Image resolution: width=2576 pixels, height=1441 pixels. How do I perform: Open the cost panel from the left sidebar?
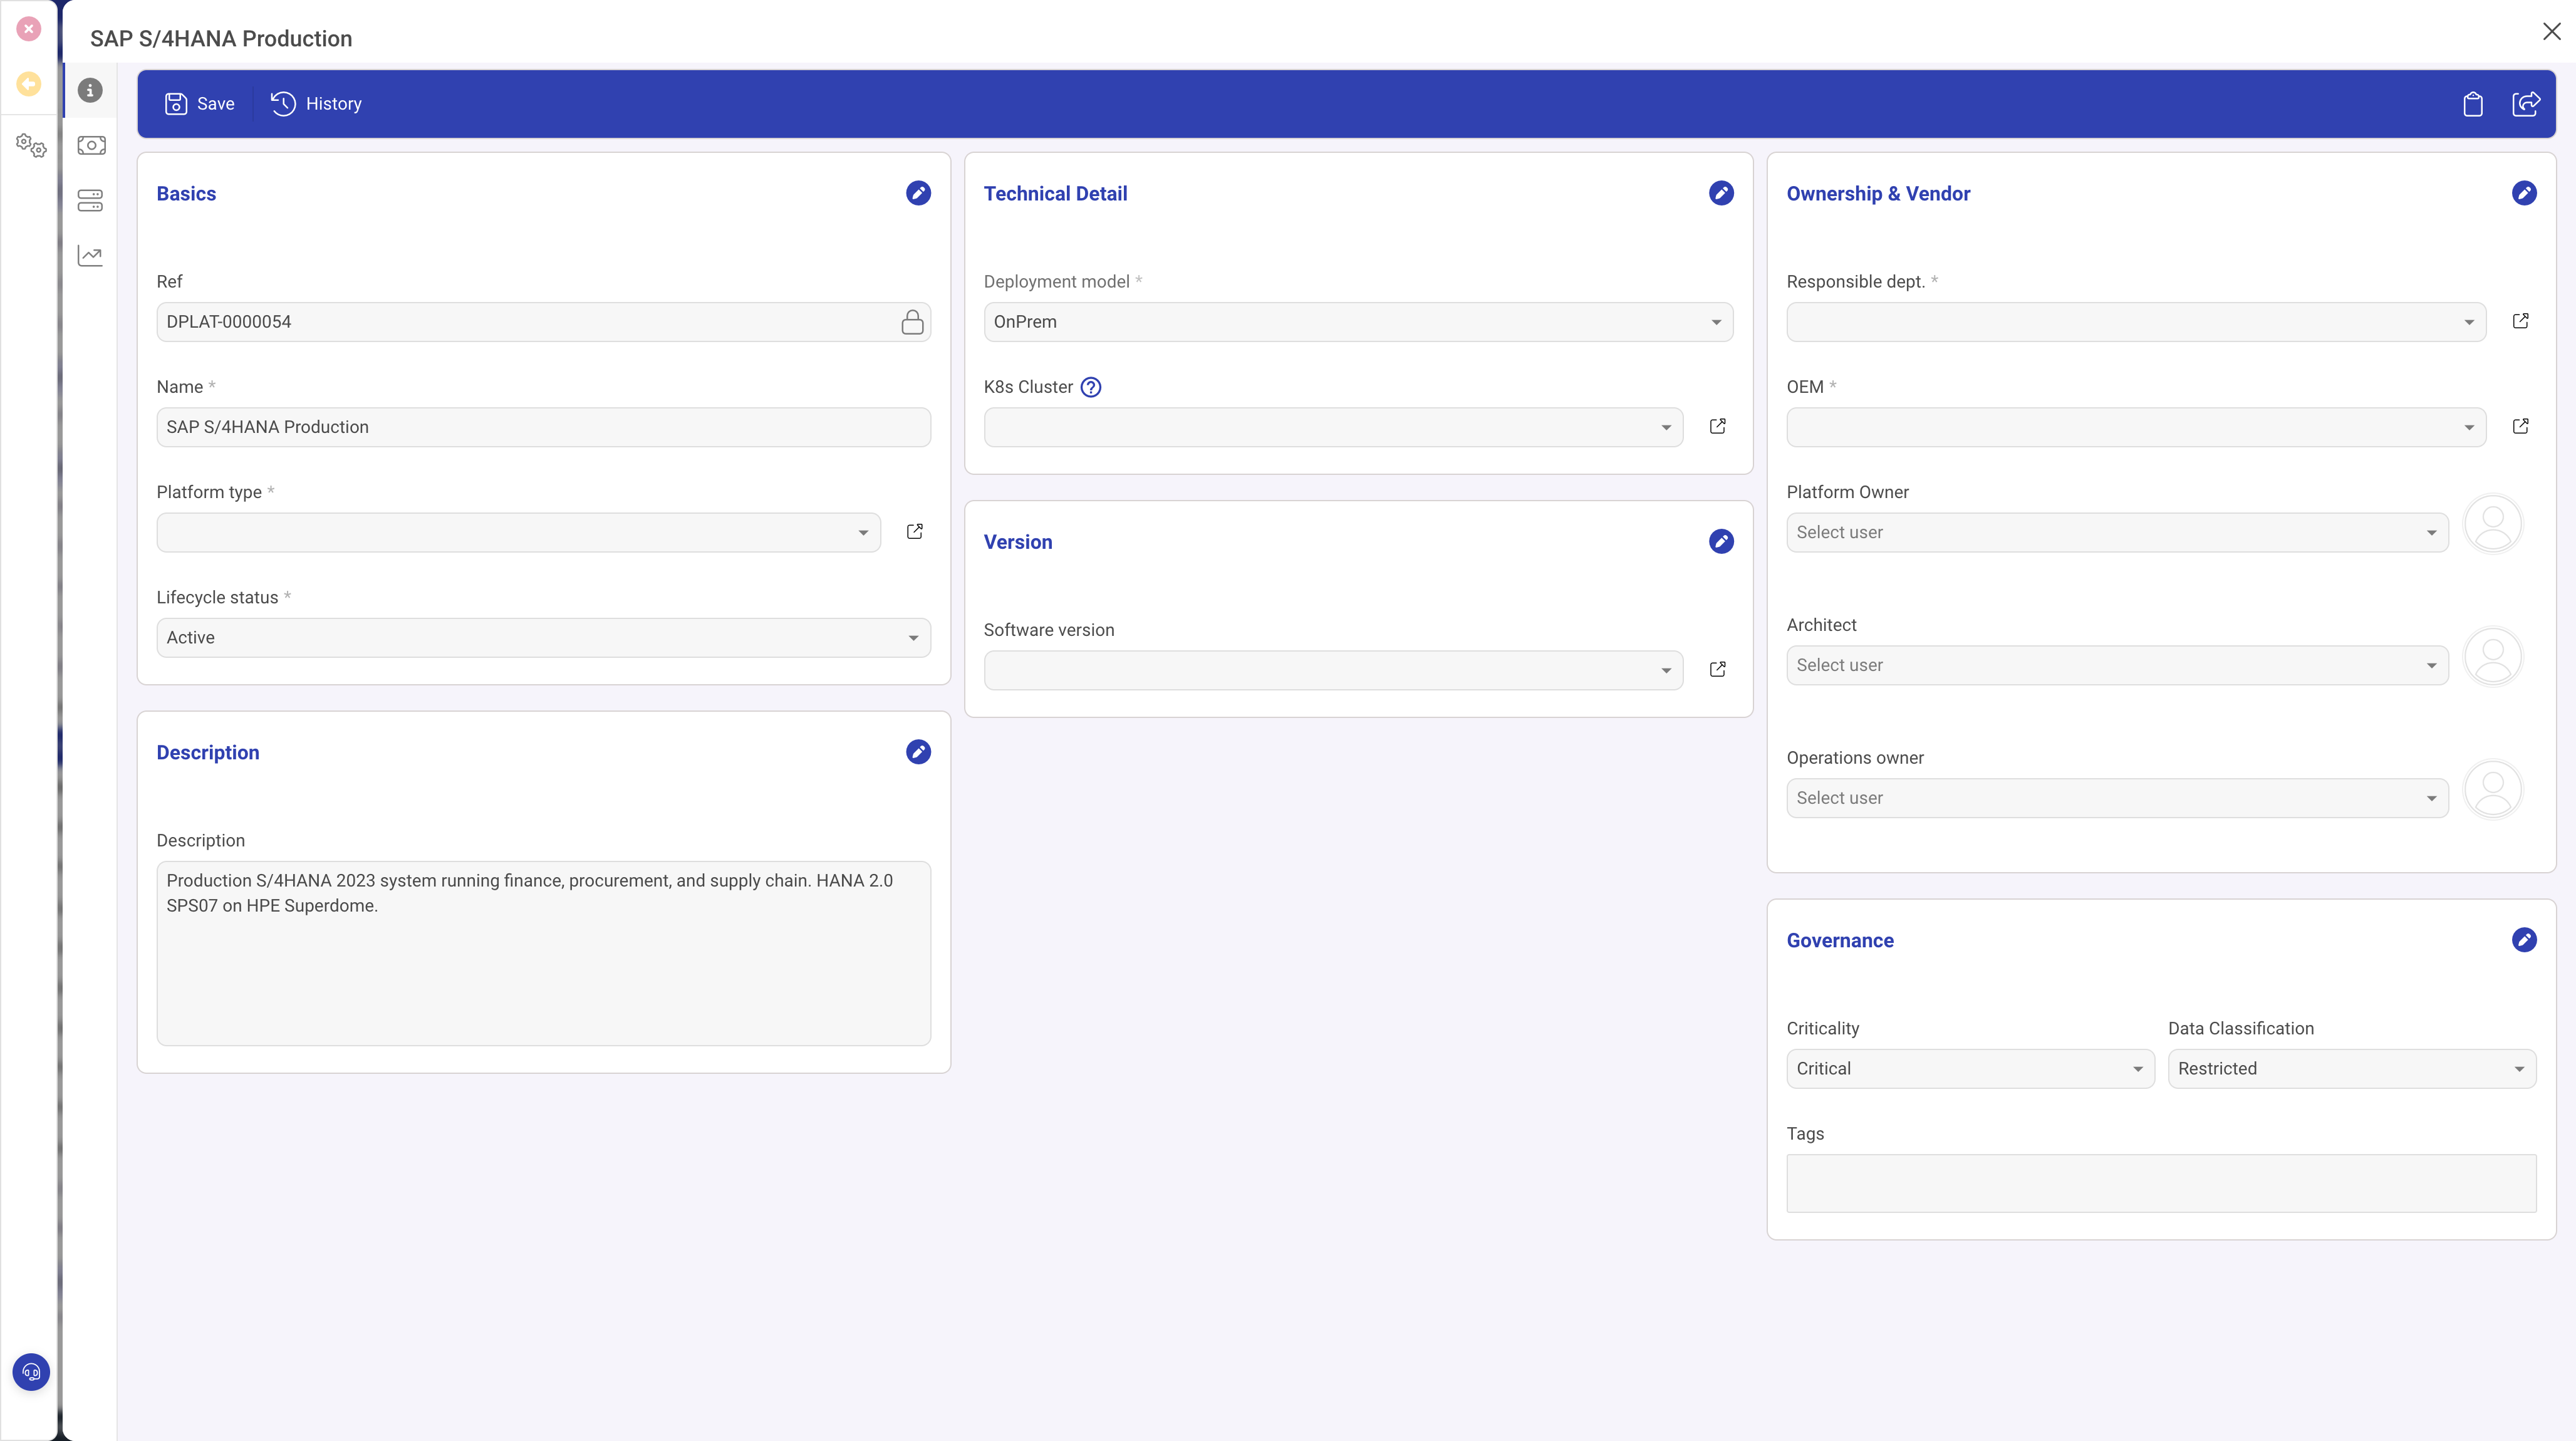coord(91,145)
